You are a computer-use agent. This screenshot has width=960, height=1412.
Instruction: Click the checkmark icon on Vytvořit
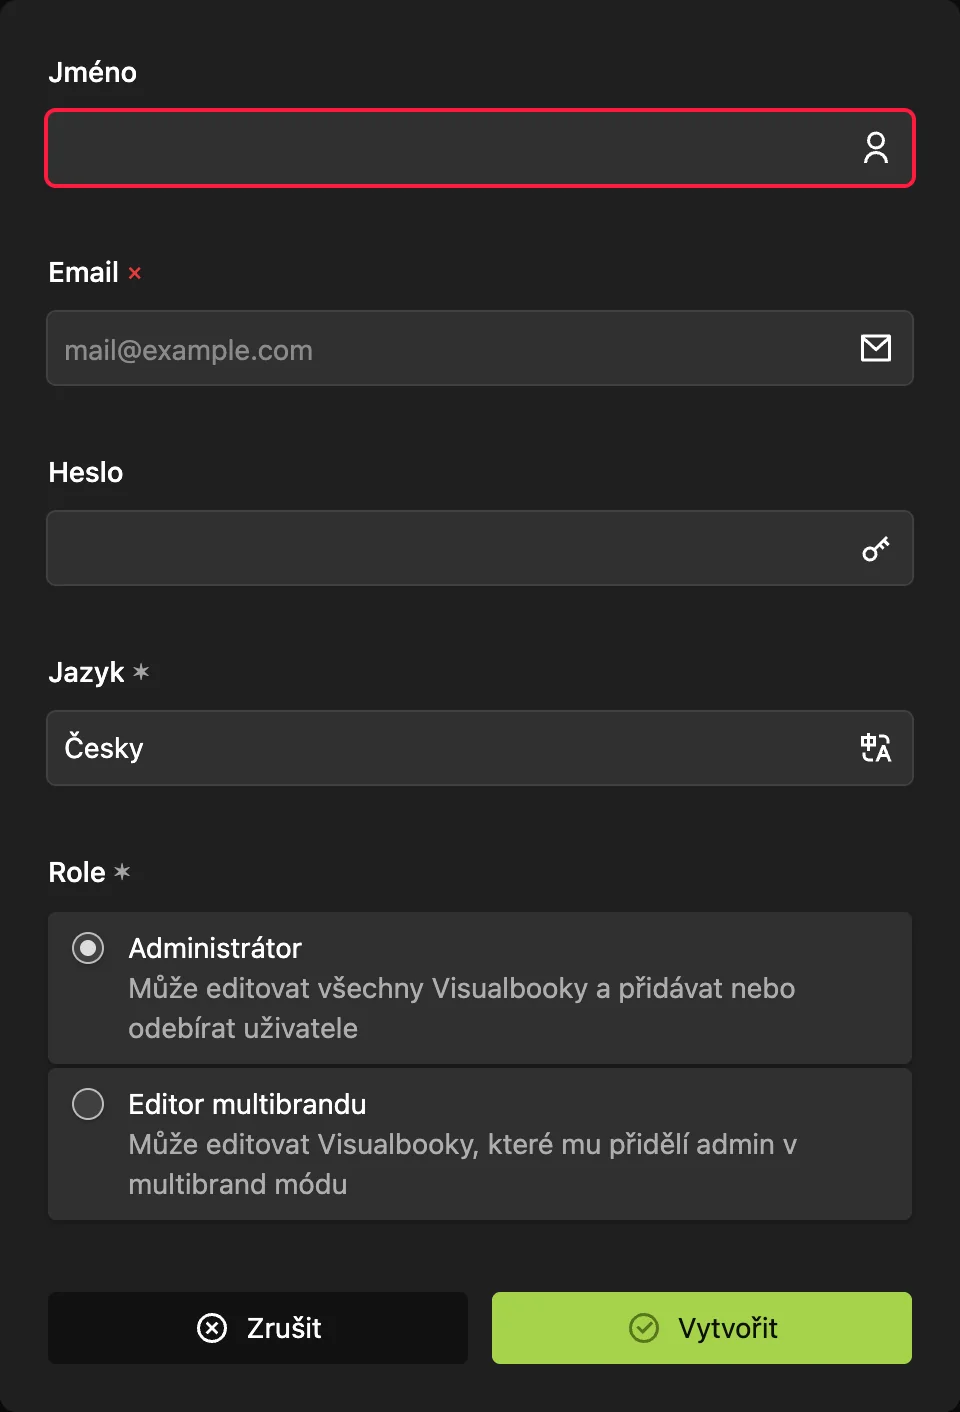[x=644, y=1328]
